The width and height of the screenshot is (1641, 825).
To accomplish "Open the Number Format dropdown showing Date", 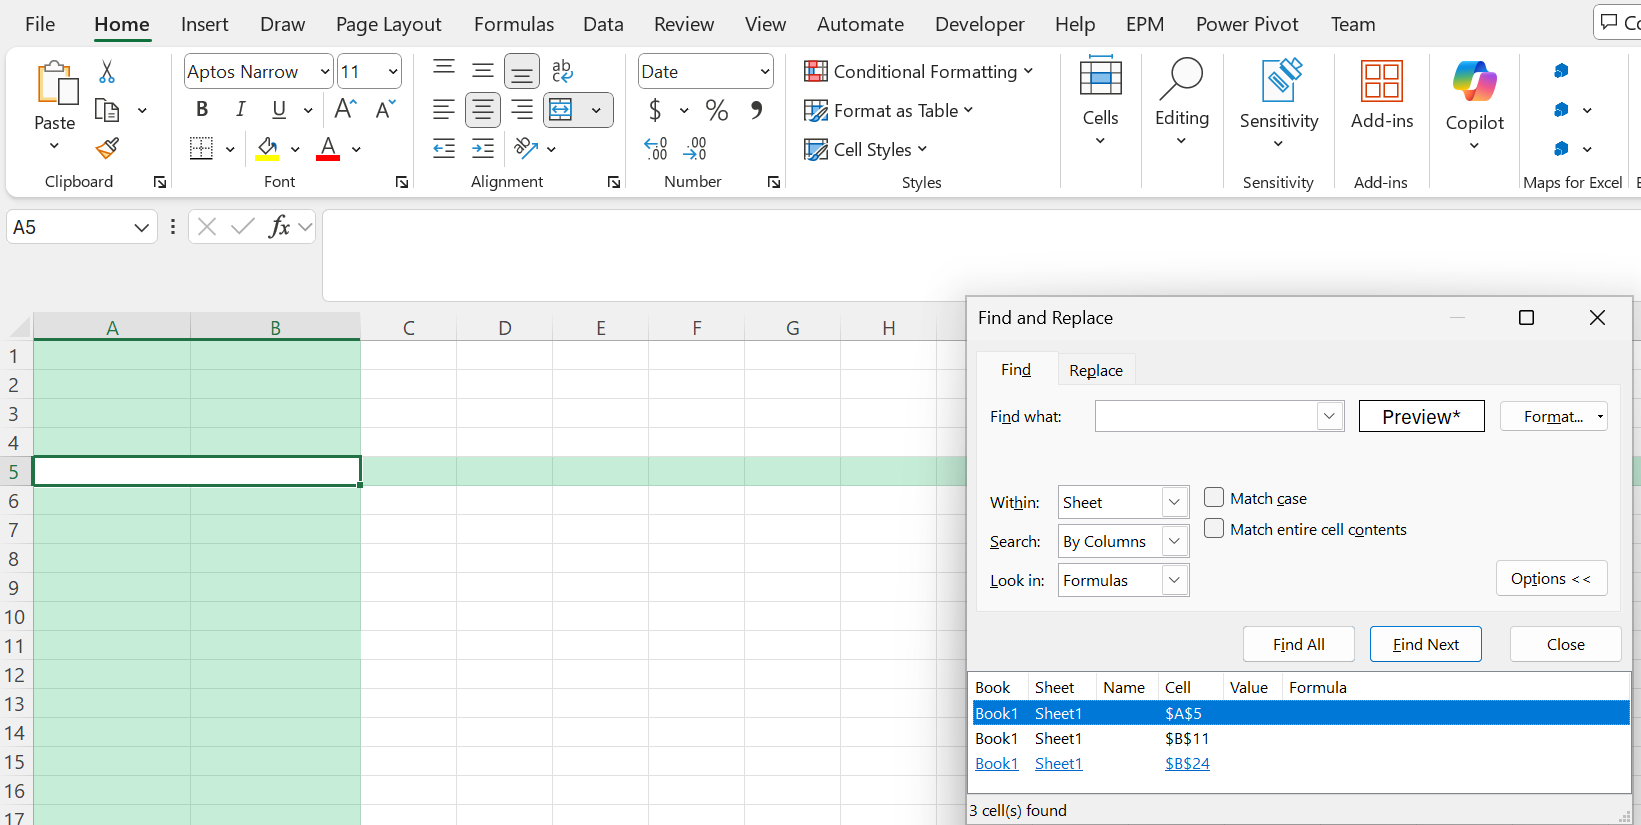I will coord(765,72).
